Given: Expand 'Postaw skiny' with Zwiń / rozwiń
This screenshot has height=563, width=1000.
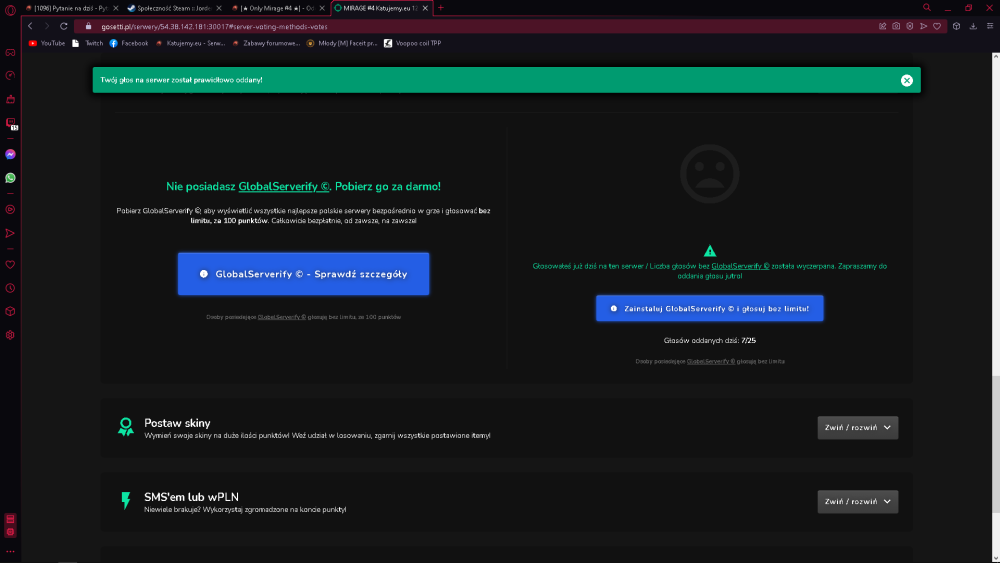Looking at the screenshot, I should click(x=858, y=428).
